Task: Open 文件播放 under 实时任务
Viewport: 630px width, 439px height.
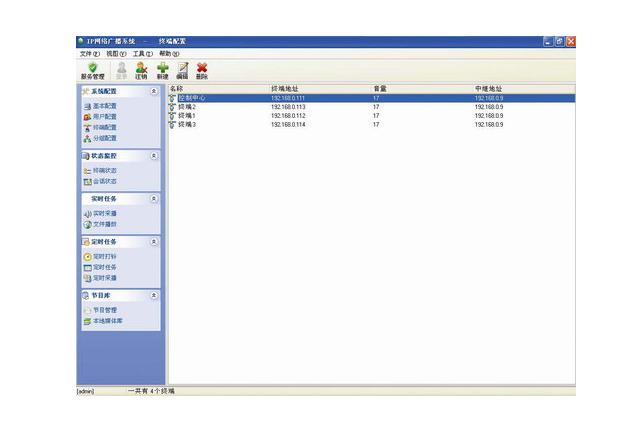Action: coord(100,225)
